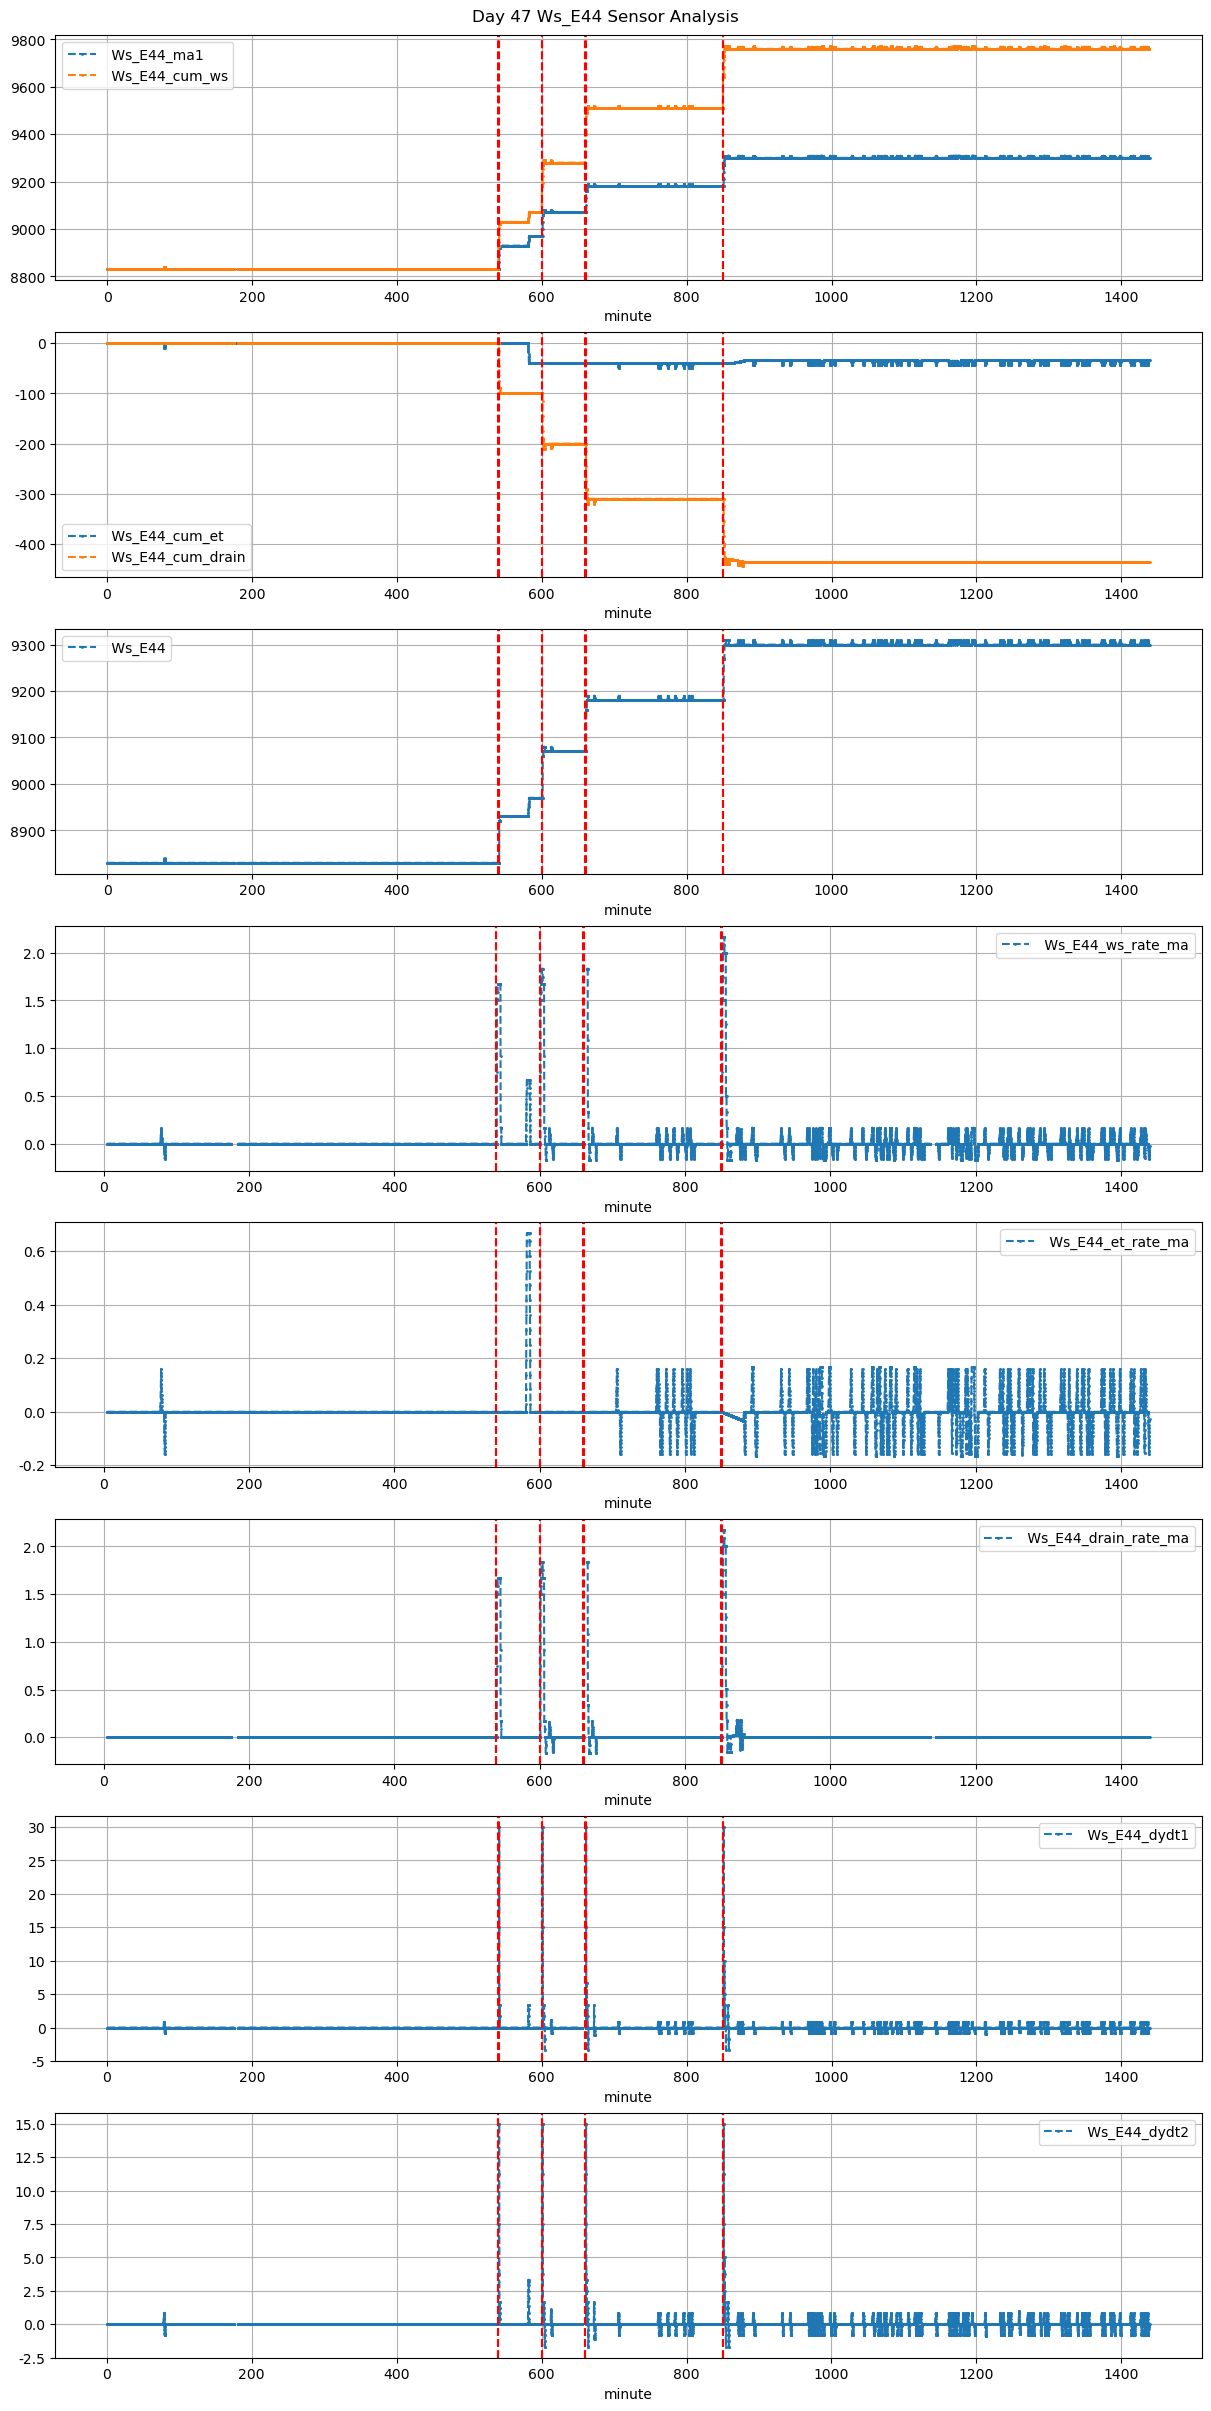Click the first red dashed marker in the Ws_E44 plot
1211x2411 pixels.
coord(498,750)
